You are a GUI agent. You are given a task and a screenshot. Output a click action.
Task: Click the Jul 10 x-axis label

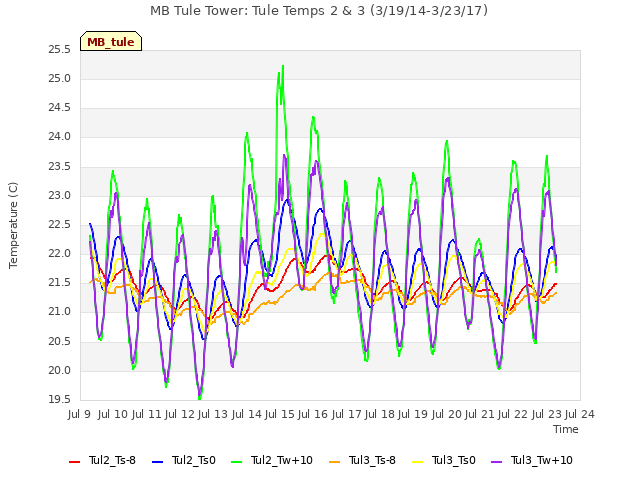[x=113, y=414]
